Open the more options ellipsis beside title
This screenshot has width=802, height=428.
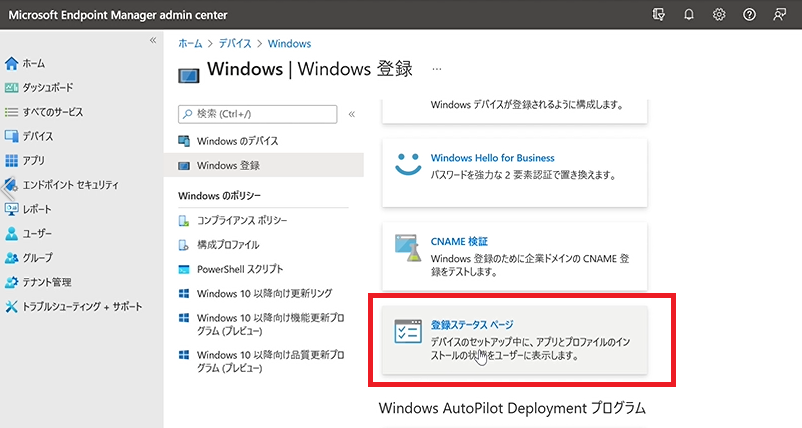[436, 69]
